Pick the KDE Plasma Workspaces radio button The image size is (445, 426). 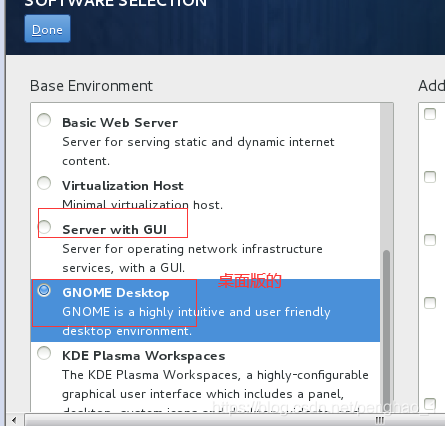pyautogui.click(x=44, y=353)
